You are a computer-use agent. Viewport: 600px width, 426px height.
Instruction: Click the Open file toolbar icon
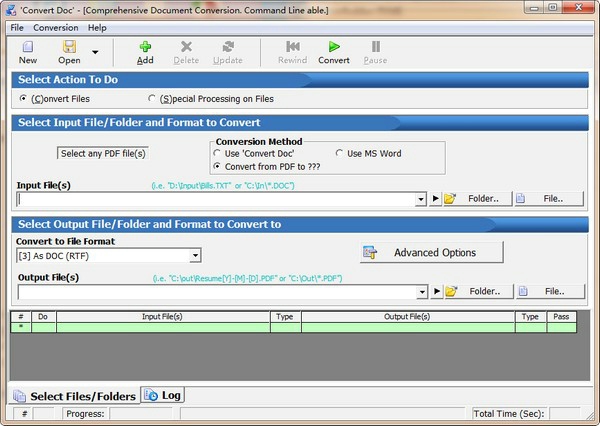pos(69,47)
